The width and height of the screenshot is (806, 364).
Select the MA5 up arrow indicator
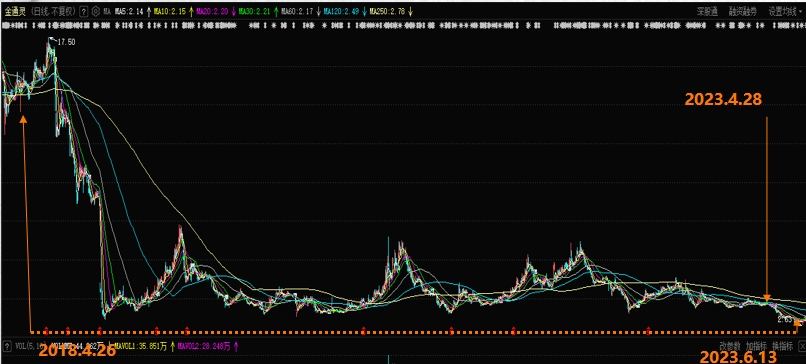[x=149, y=11]
